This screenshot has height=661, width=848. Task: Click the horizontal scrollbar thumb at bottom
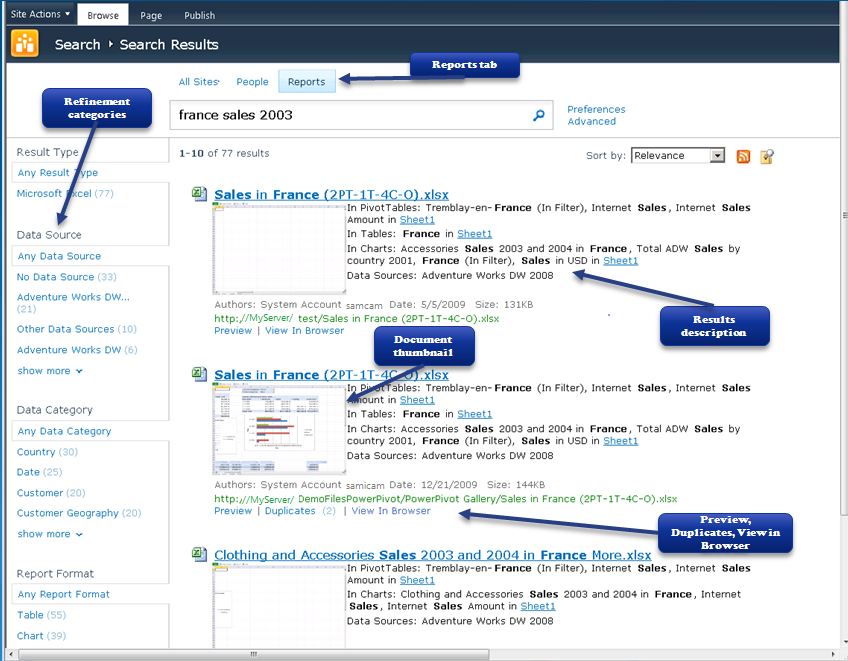coord(253,655)
